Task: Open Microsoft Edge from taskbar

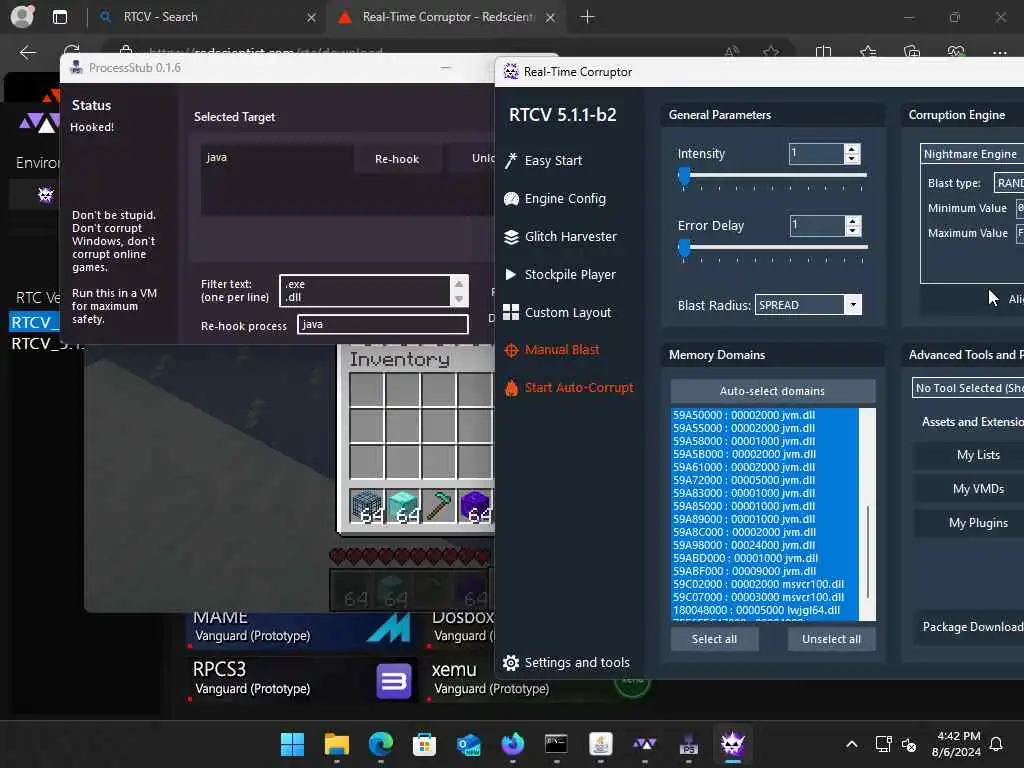Action: 381,744
